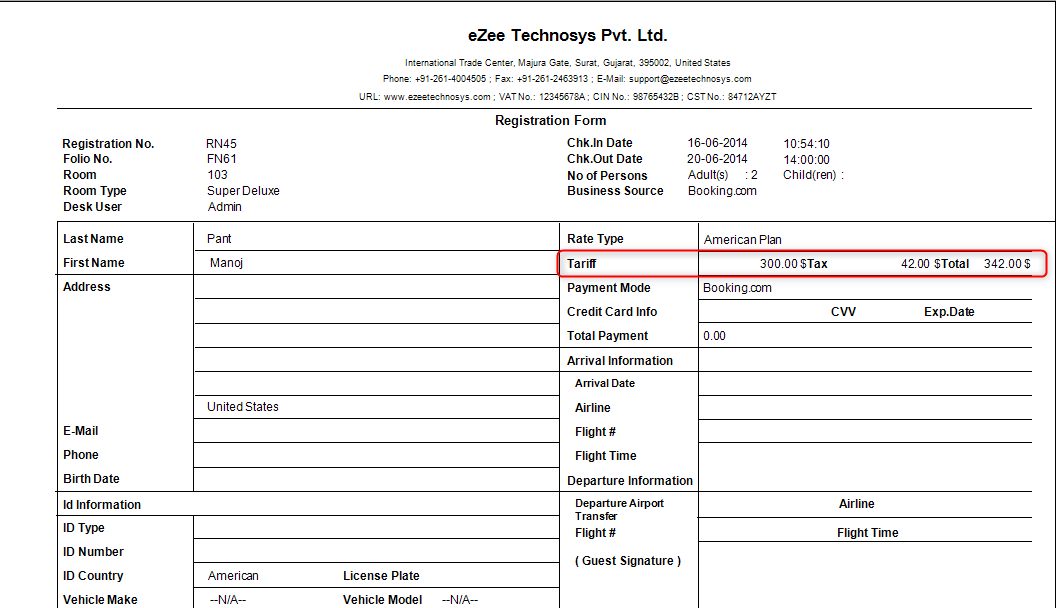This screenshot has height=608, width=1056.
Task: Click the Vehicle Make label
Action: [100, 600]
